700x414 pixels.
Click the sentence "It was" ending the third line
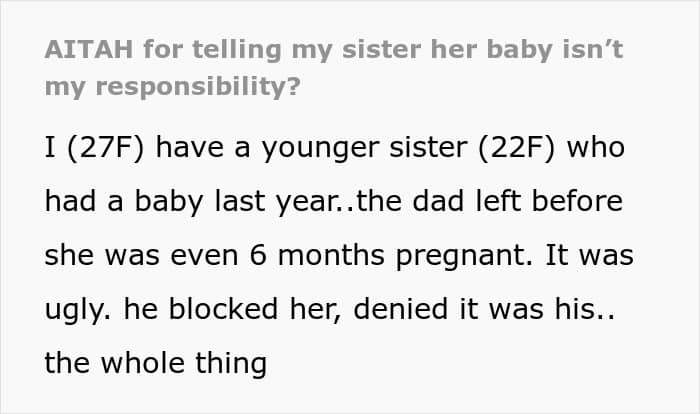pos(597,255)
